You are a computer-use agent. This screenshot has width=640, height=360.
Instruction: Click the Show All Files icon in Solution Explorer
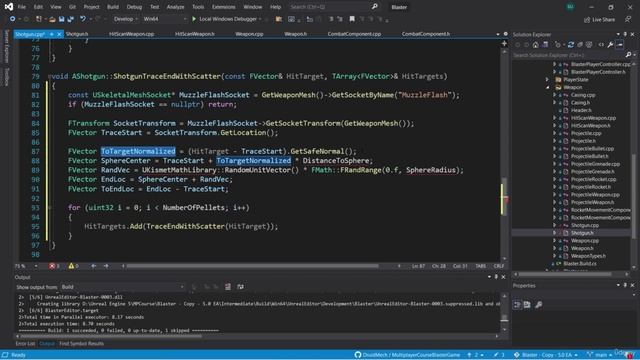pos(589,45)
